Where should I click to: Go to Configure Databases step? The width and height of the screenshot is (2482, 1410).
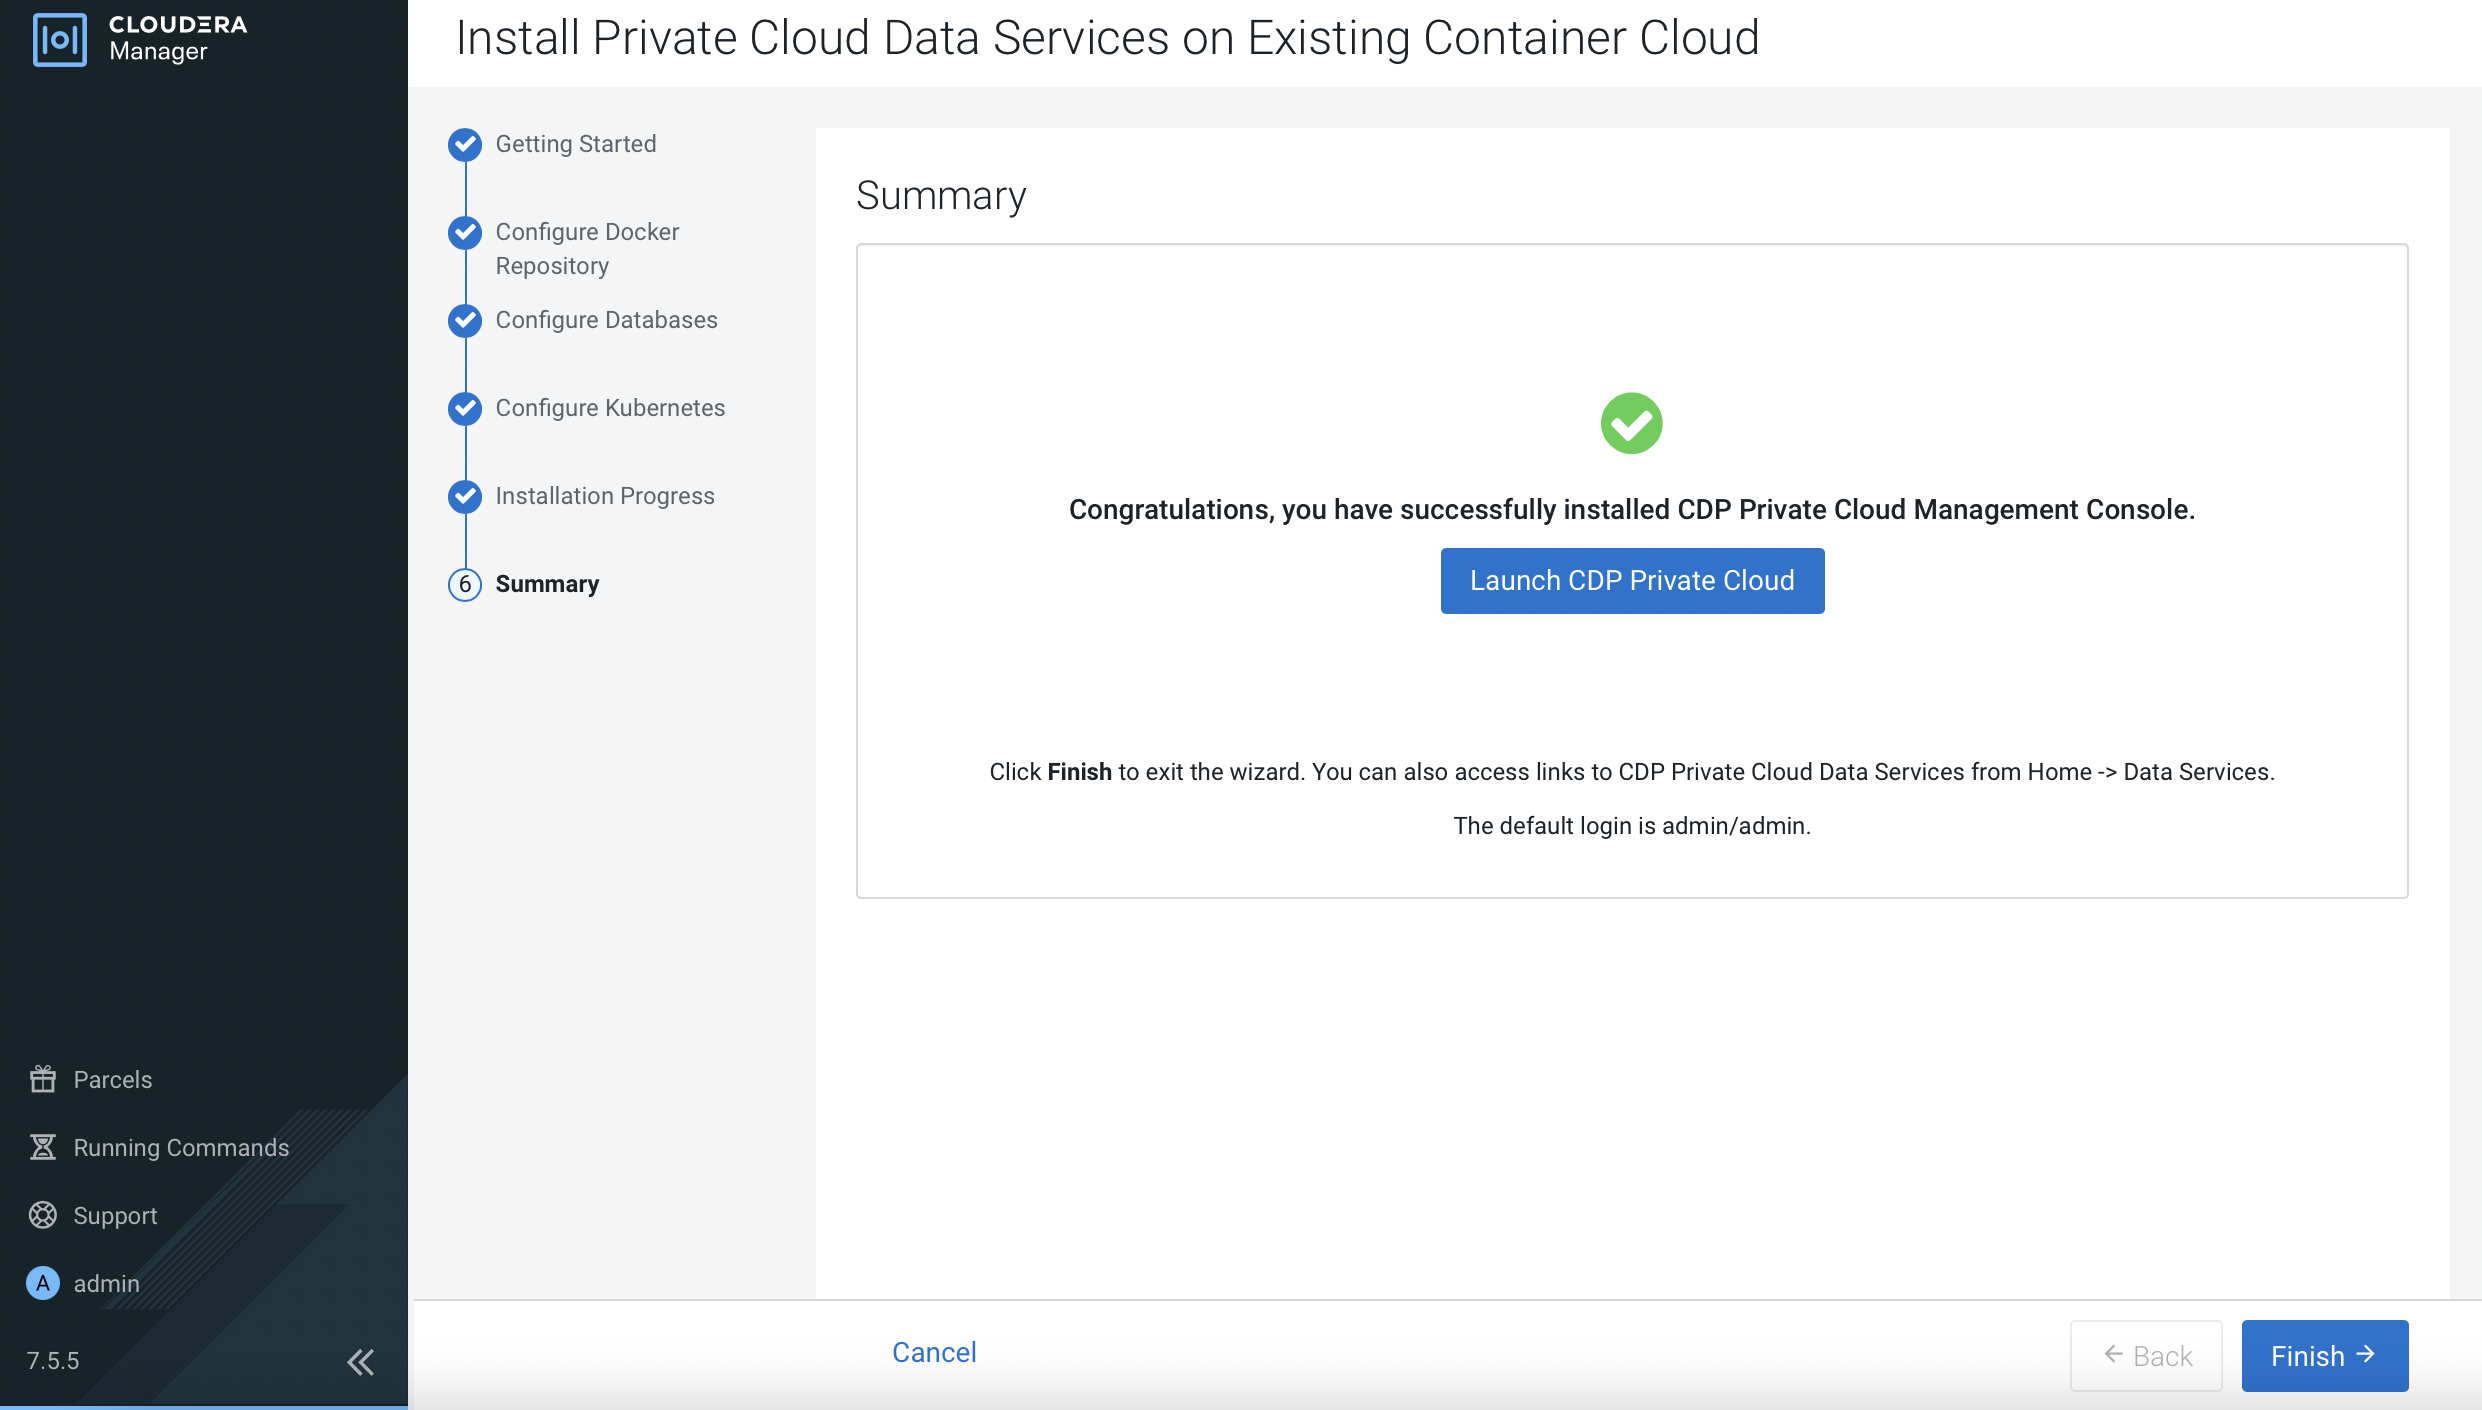606,320
